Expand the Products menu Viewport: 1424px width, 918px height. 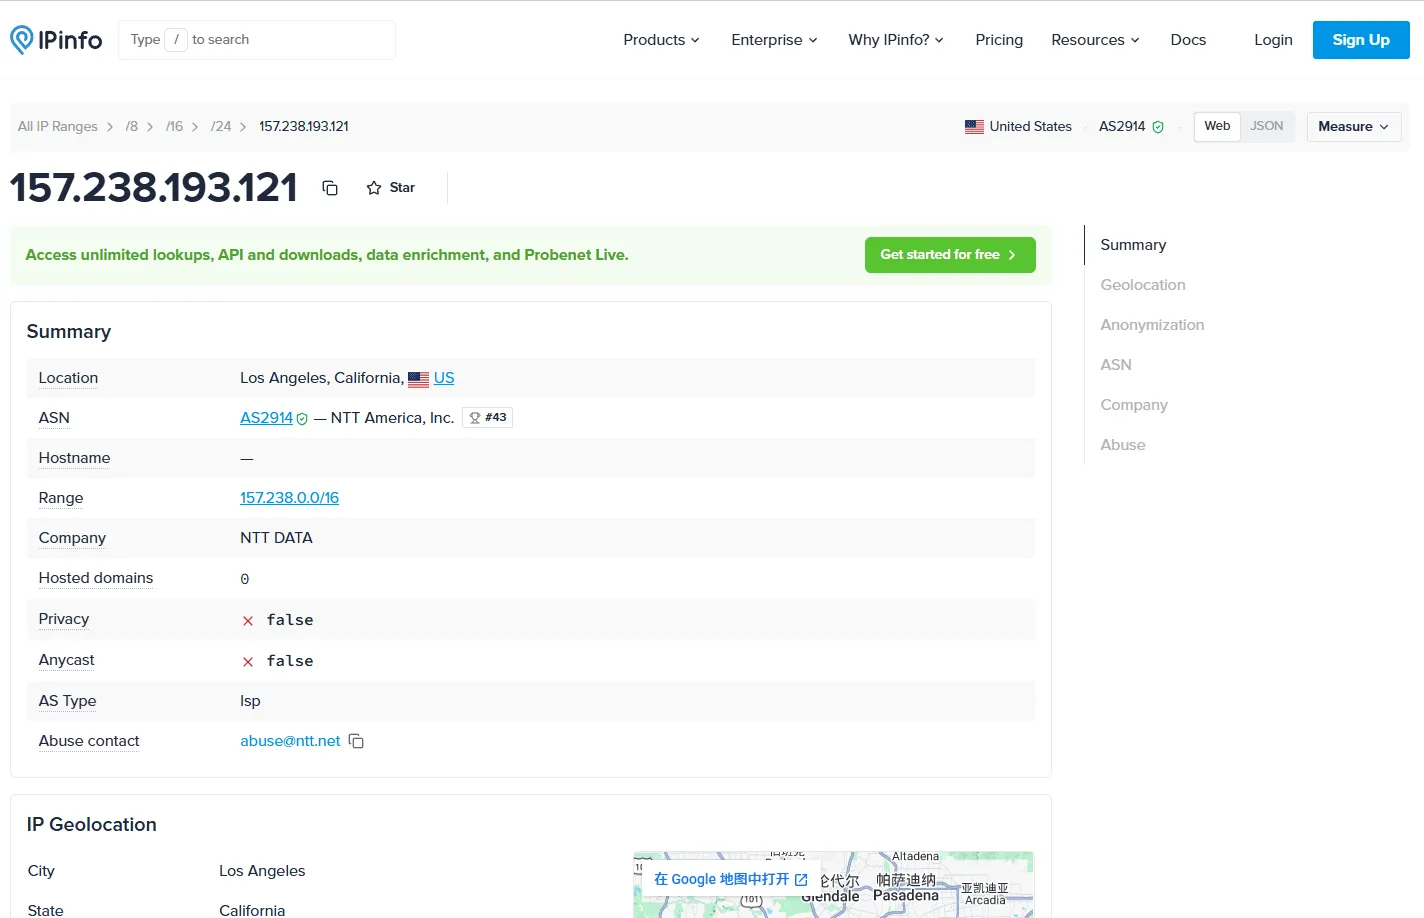click(661, 40)
